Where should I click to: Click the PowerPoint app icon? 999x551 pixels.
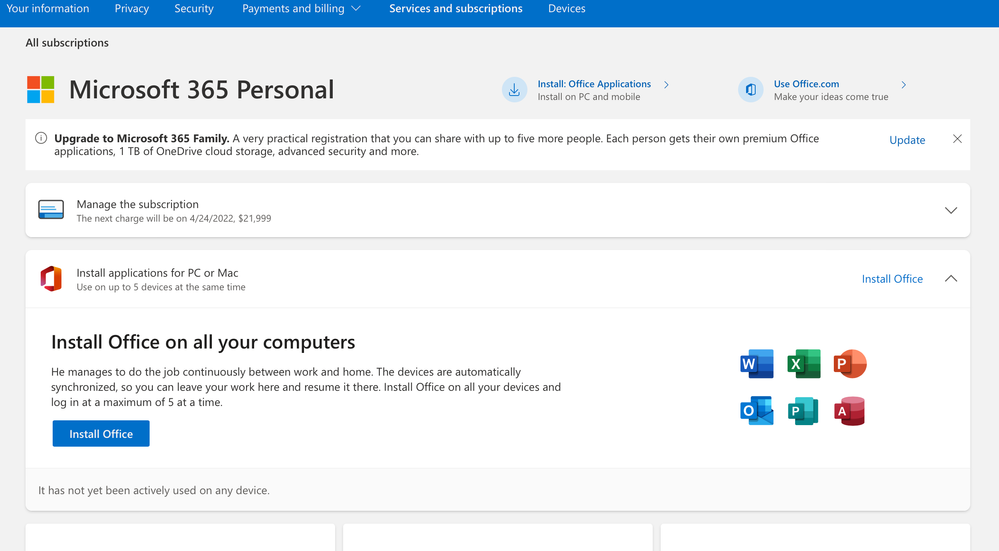pos(850,364)
